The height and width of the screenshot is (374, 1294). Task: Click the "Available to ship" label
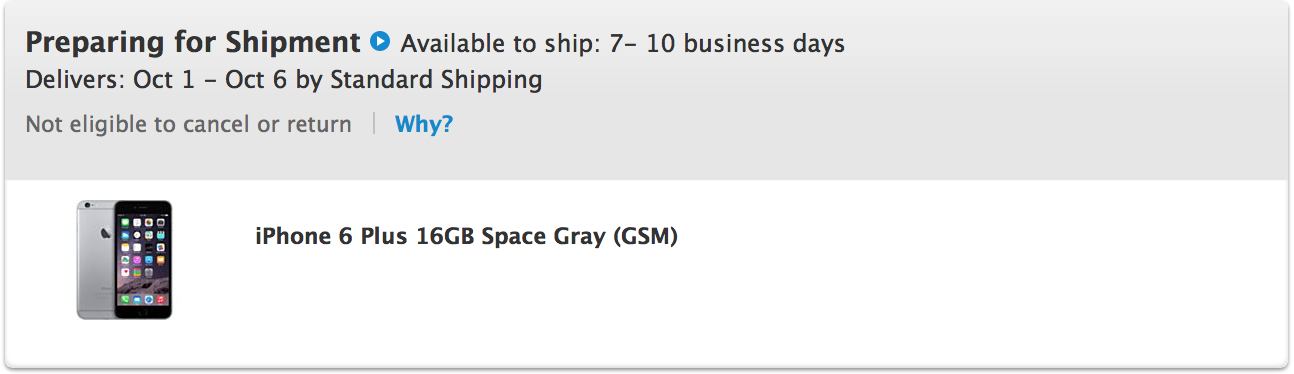(x=488, y=44)
